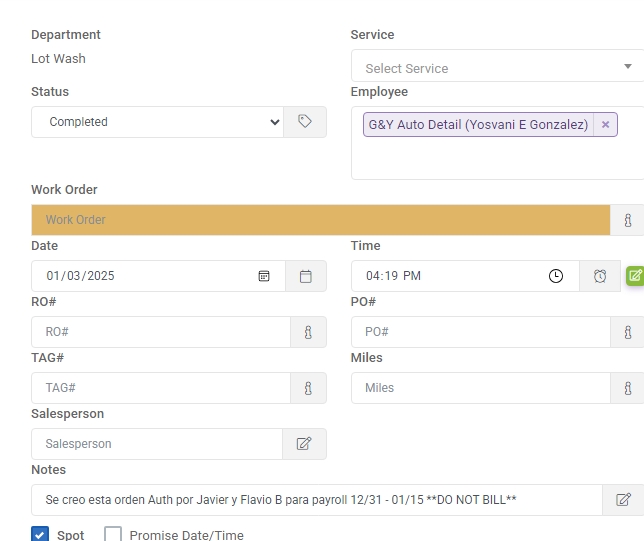Open the date picker inside the Date field
Image resolution: width=644 pixels, height=541 pixels.
point(264,276)
